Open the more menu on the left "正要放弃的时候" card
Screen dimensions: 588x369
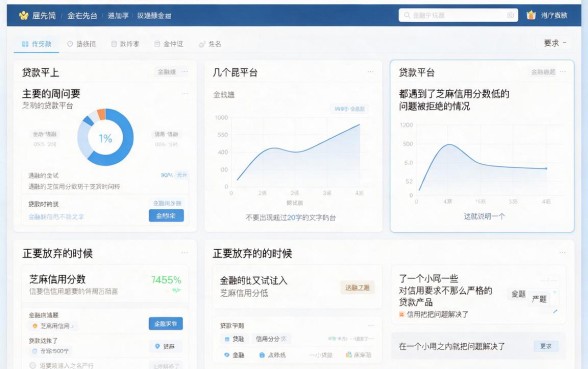[x=185, y=252]
